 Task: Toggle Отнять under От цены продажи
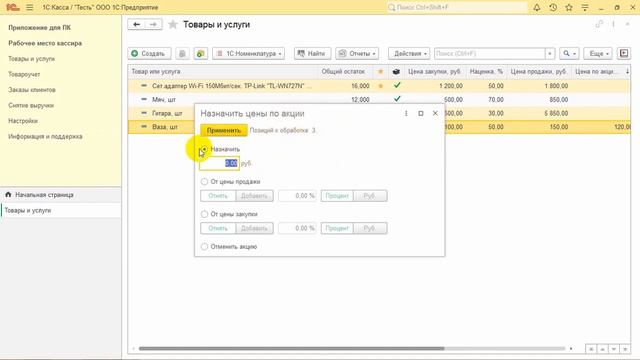(x=218, y=196)
